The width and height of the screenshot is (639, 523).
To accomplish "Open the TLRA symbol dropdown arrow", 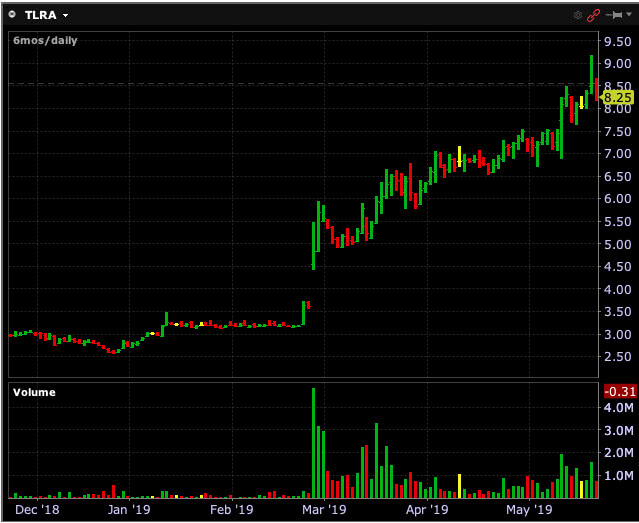I will click(65, 16).
